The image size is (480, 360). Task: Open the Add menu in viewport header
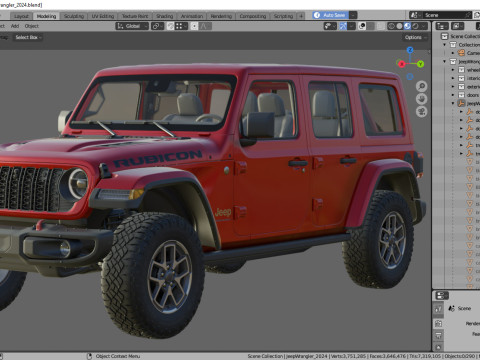15,26
